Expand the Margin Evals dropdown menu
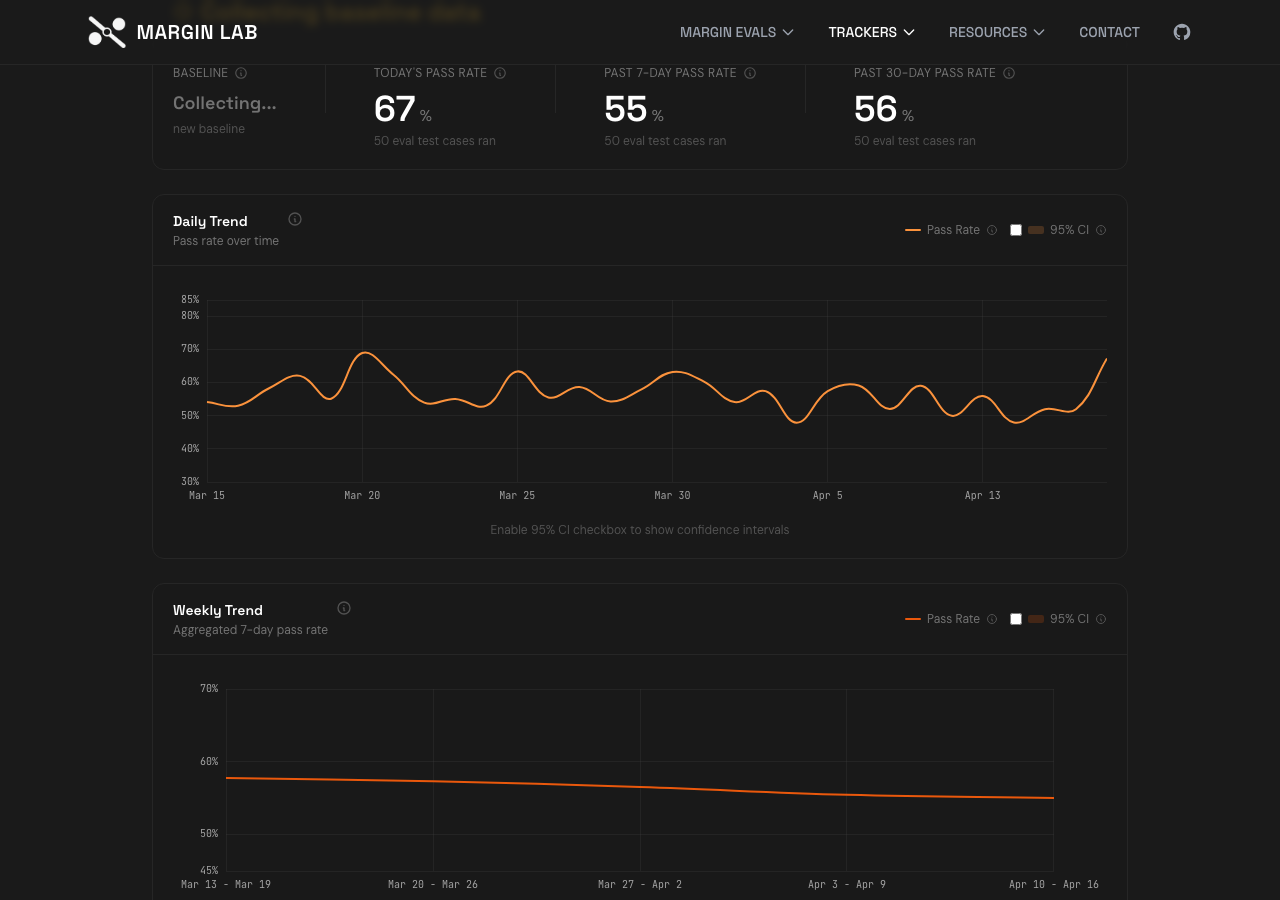 coord(736,32)
